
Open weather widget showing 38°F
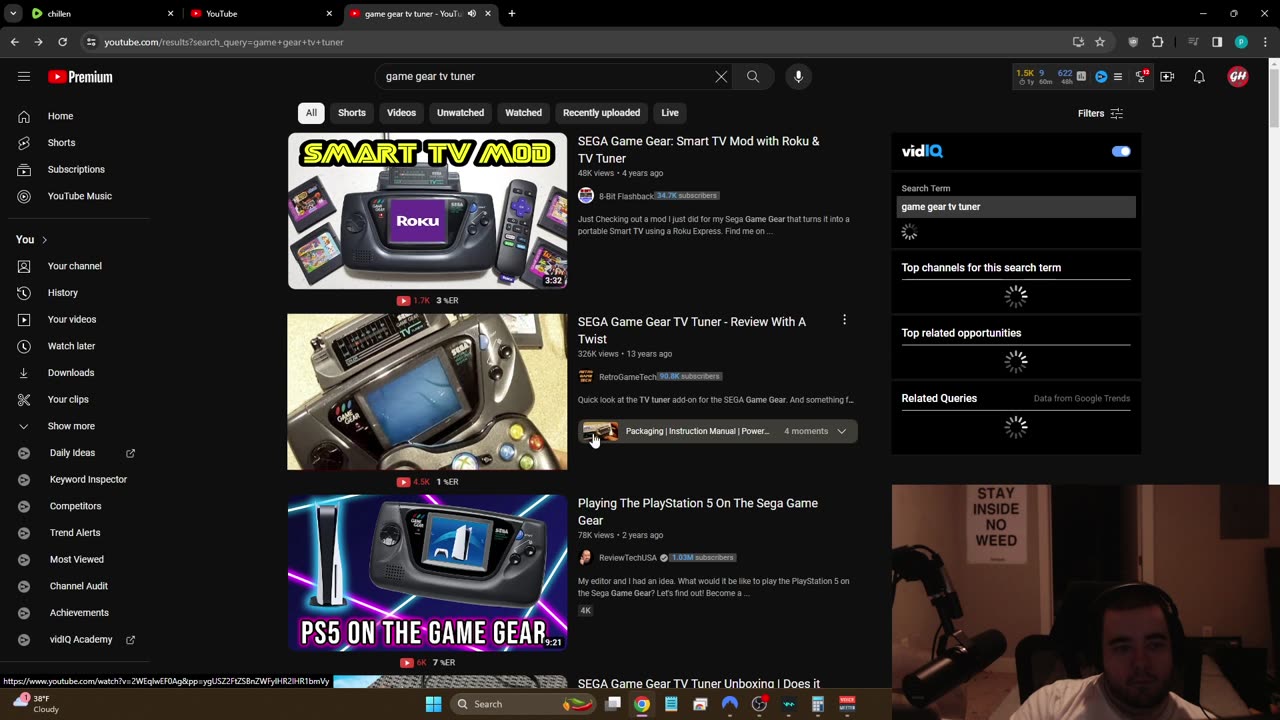coord(36,704)
